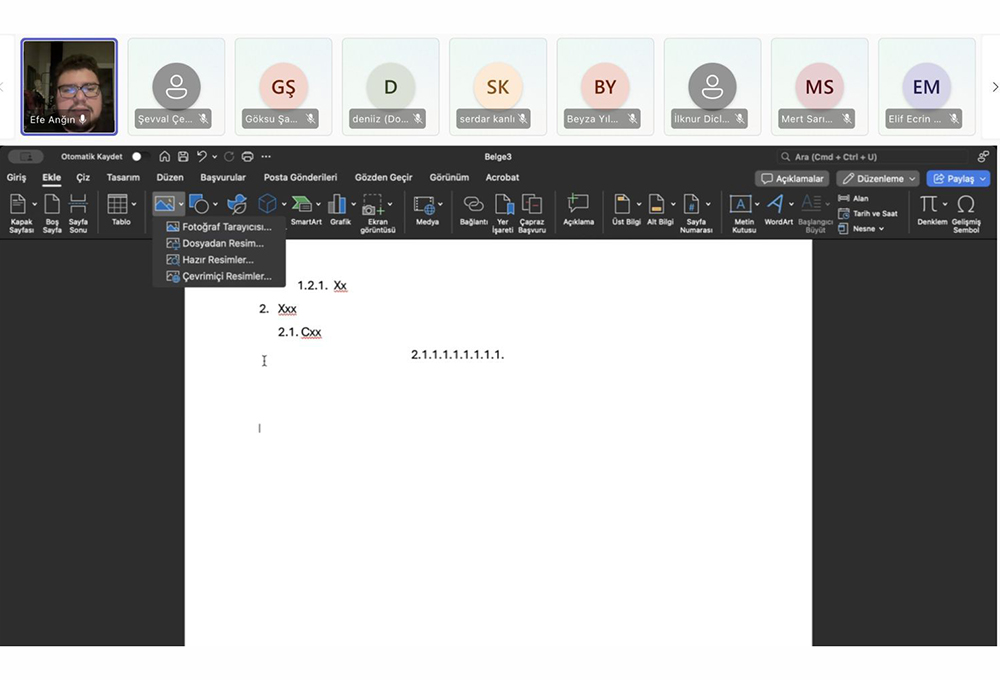Viewport: 1000px width, 680px height.
Task: Toggle mute icon on deniiz participant tile
Action: [x=418, y=119]
